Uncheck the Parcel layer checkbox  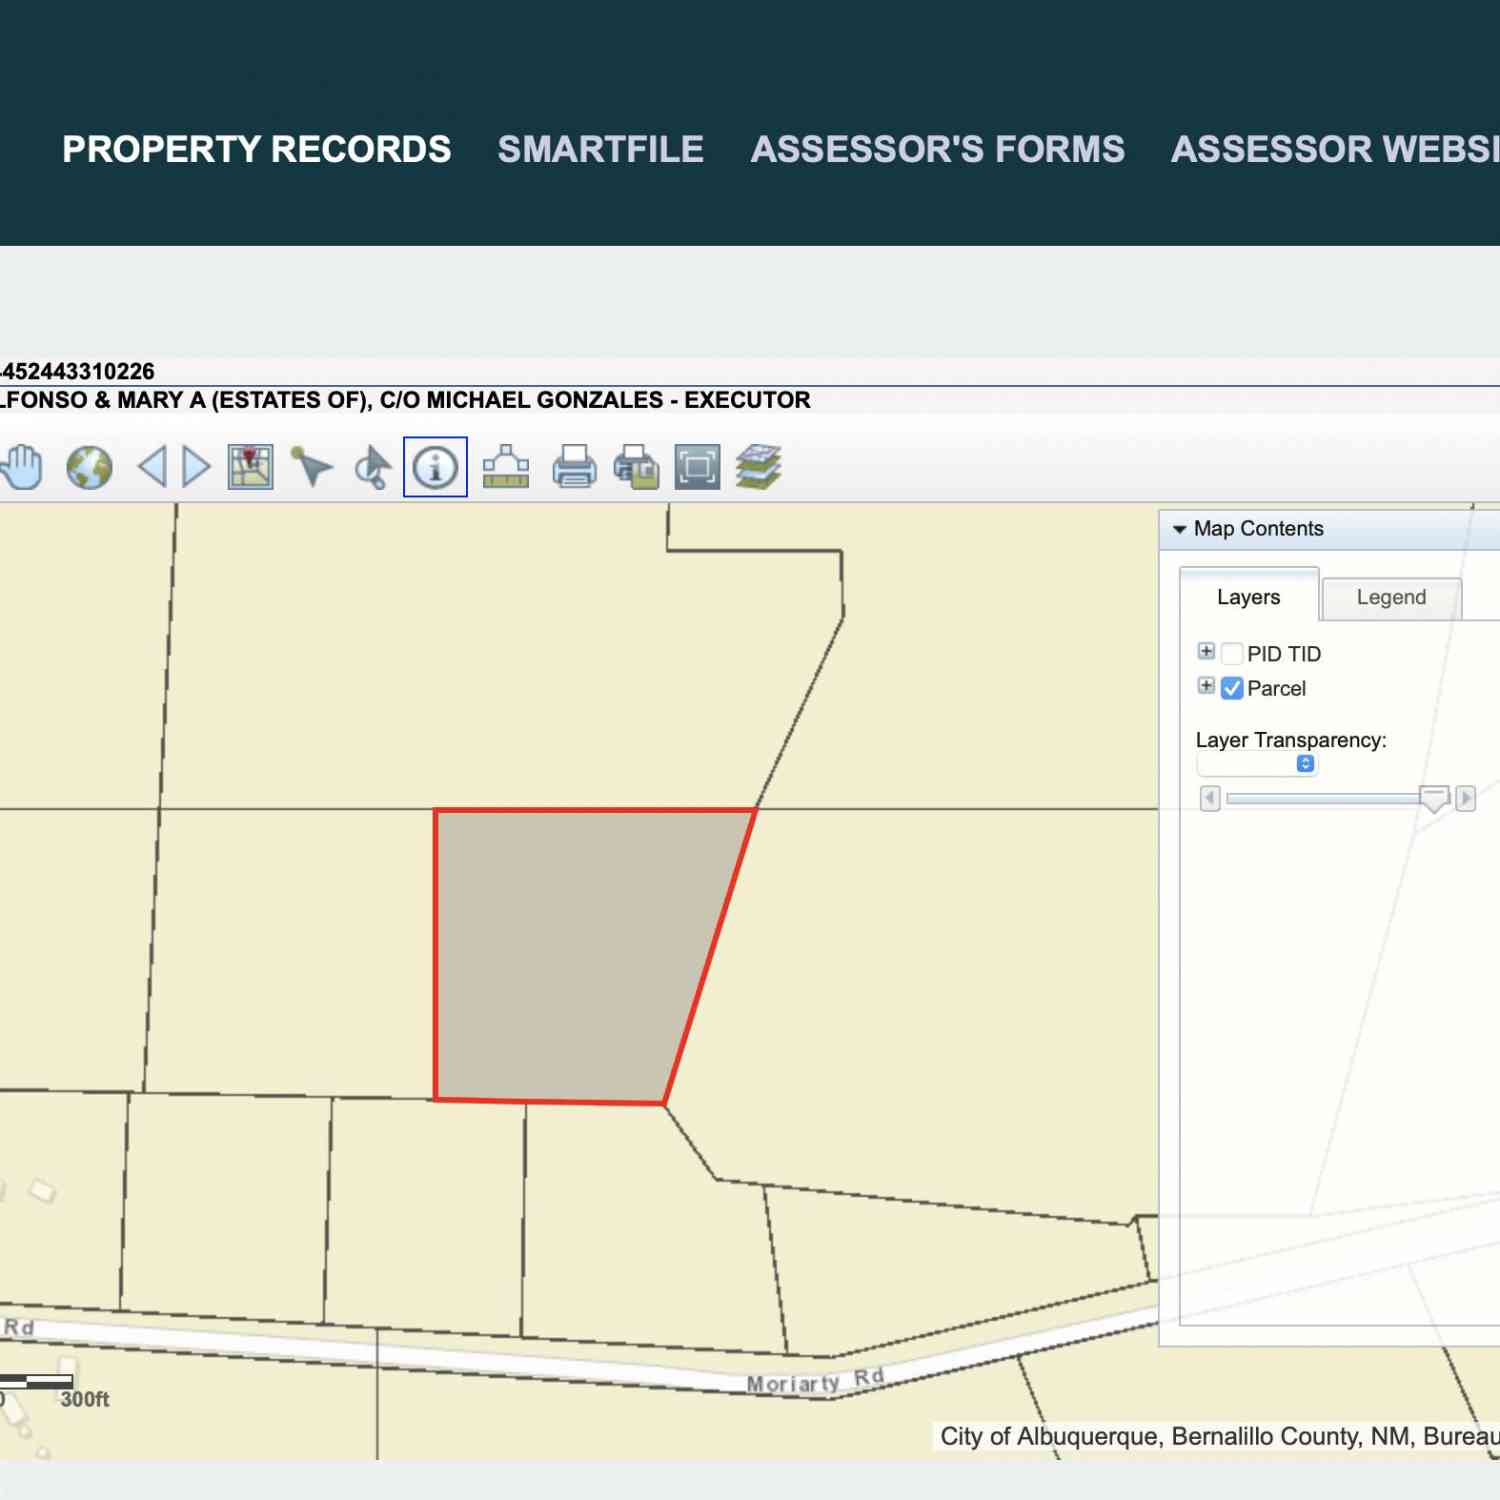click(x=1232, y=688)
